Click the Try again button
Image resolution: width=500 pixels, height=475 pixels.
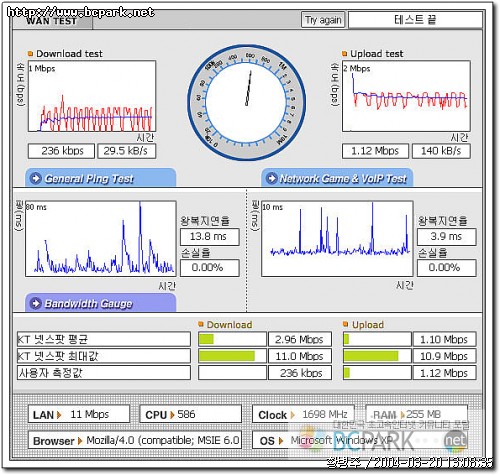323,20
